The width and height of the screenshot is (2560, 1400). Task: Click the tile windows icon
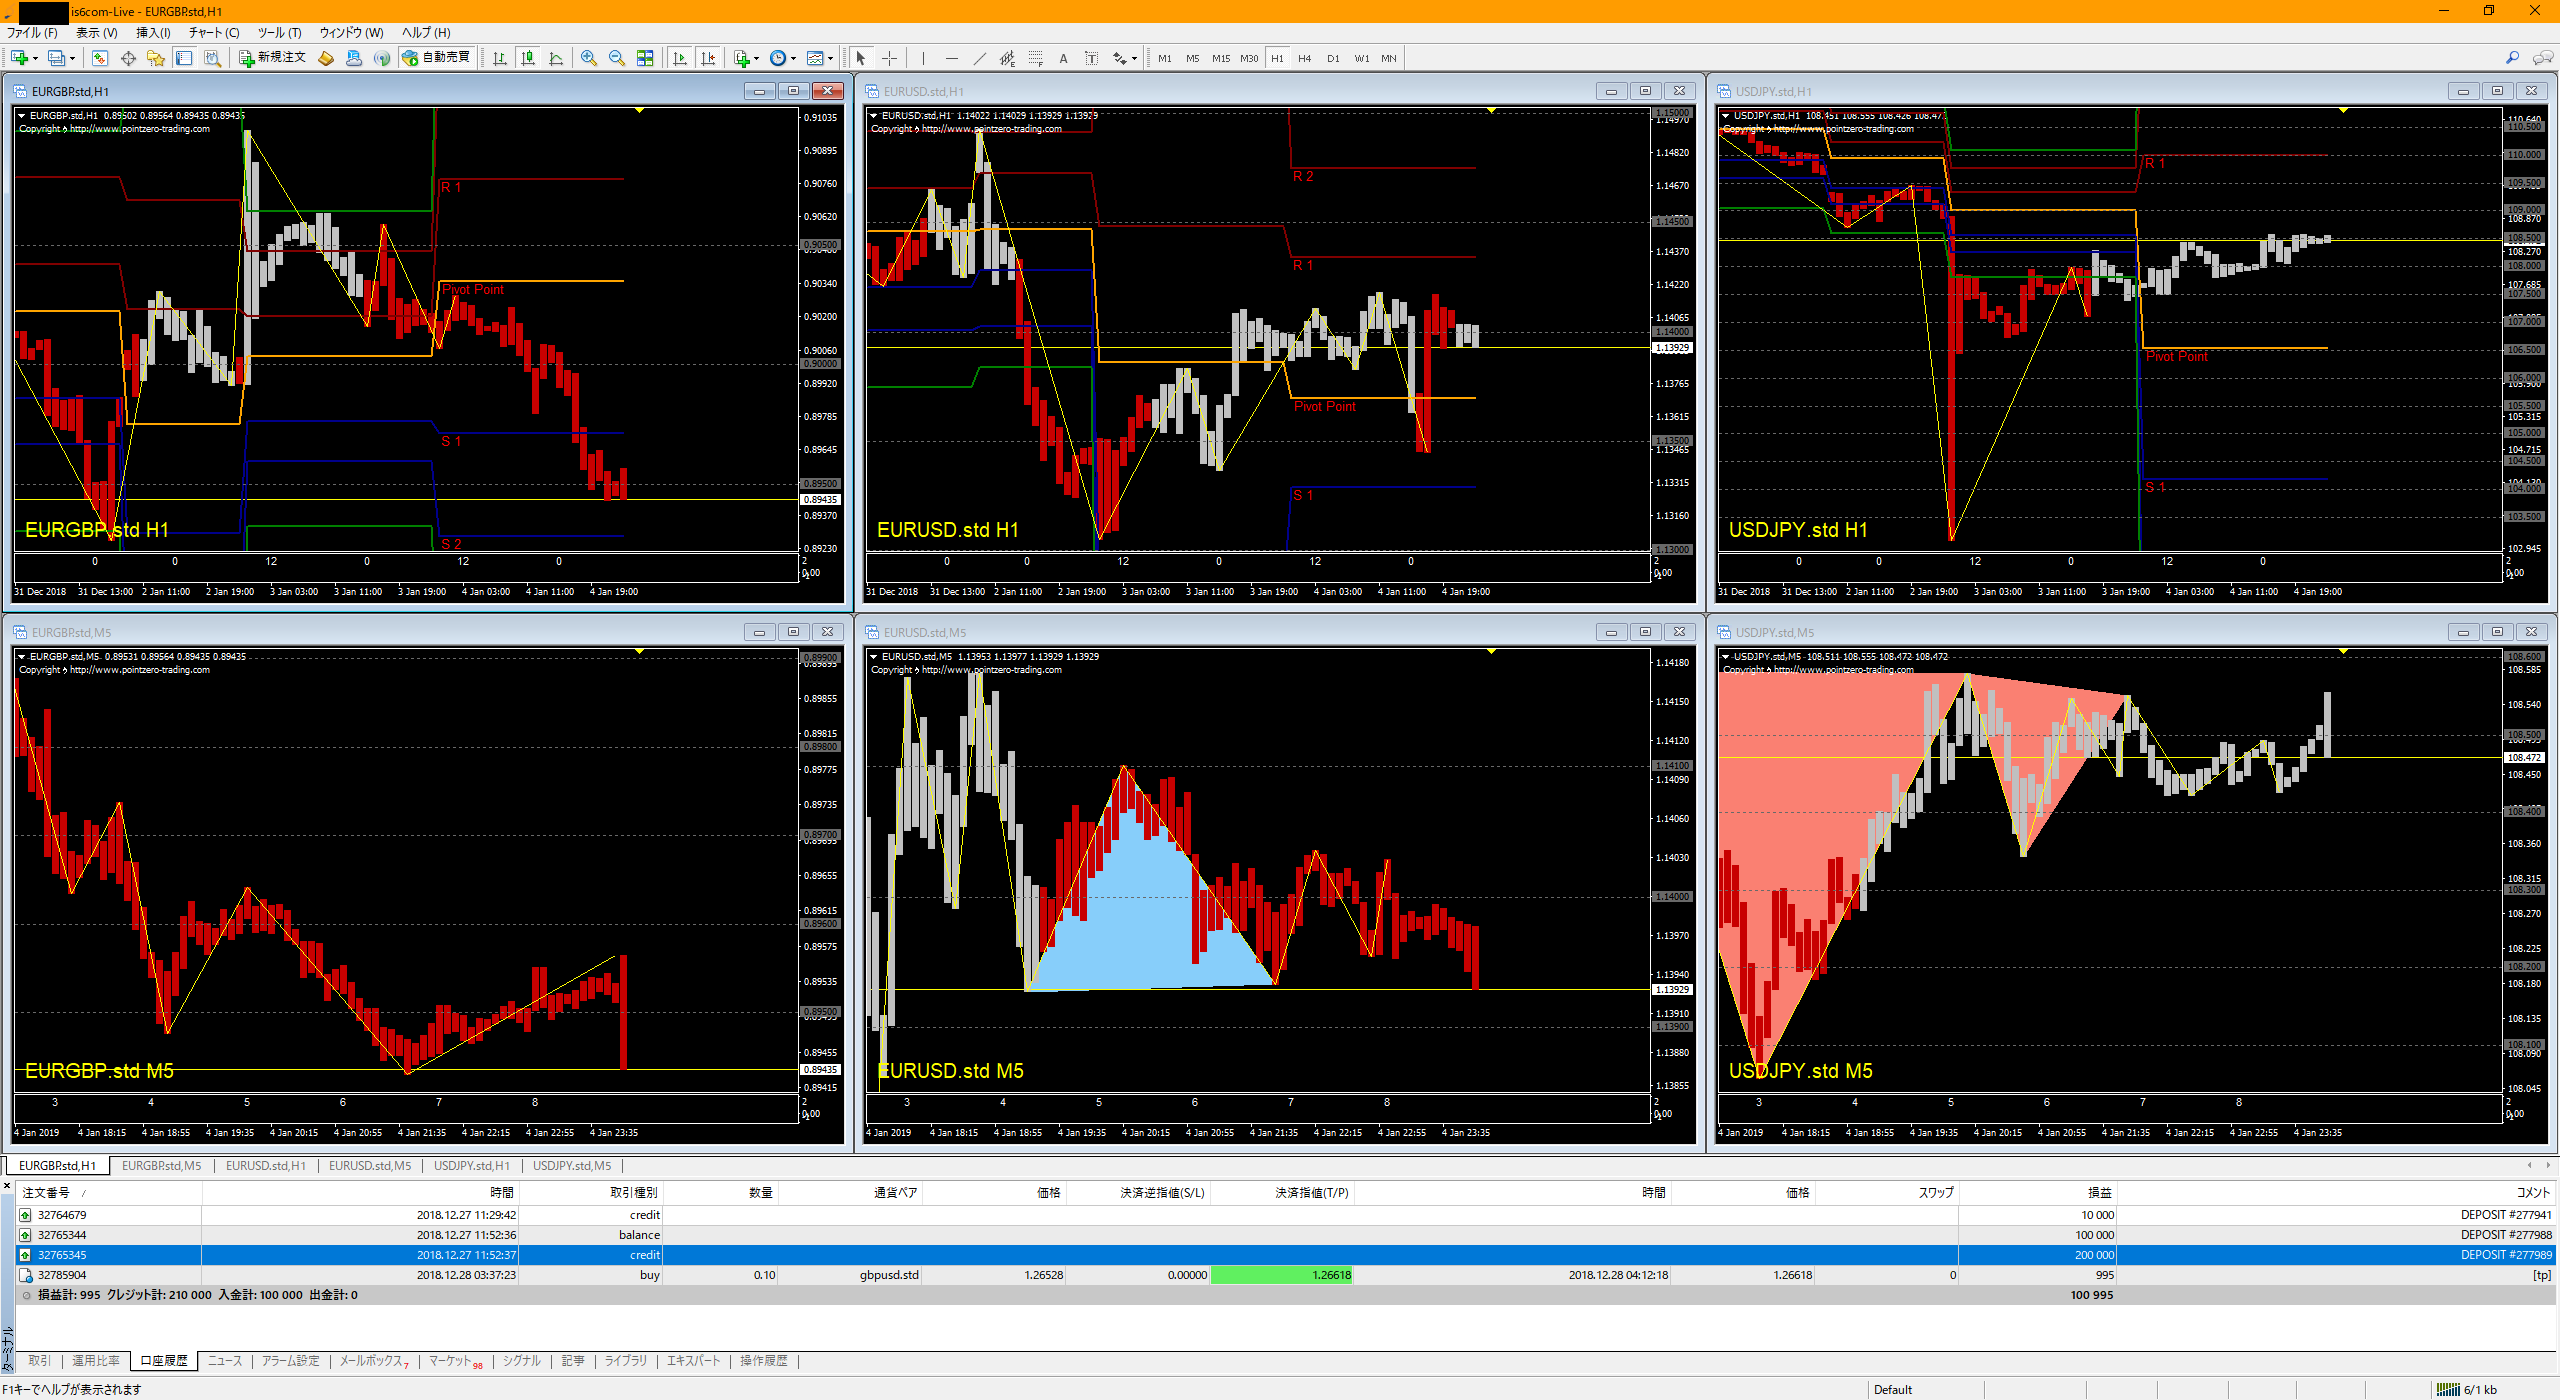(x=645, y=59)
